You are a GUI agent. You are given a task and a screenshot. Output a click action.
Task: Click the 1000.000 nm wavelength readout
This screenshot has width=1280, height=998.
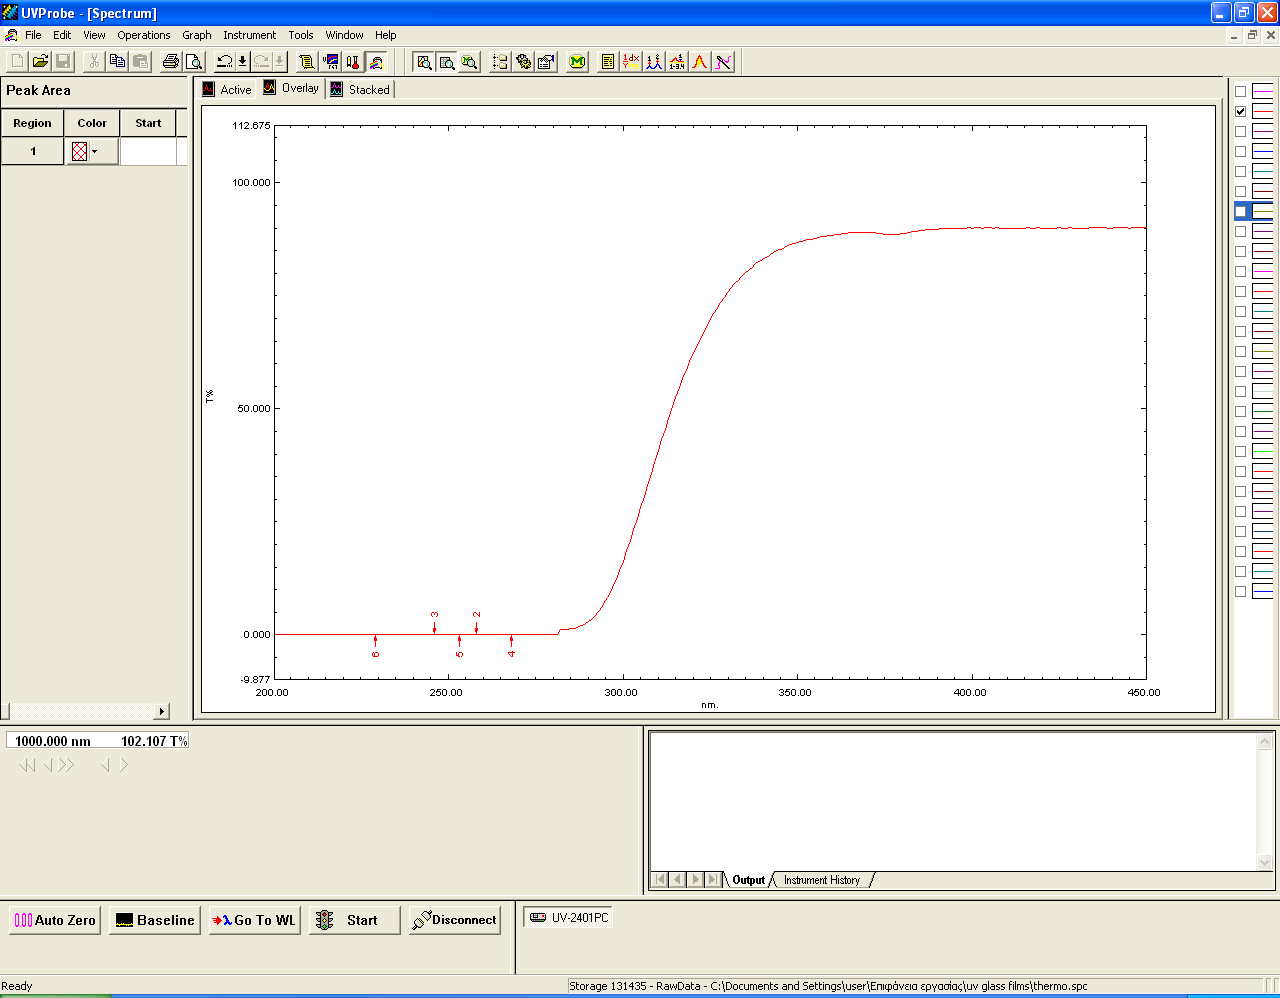coord(53,741)
